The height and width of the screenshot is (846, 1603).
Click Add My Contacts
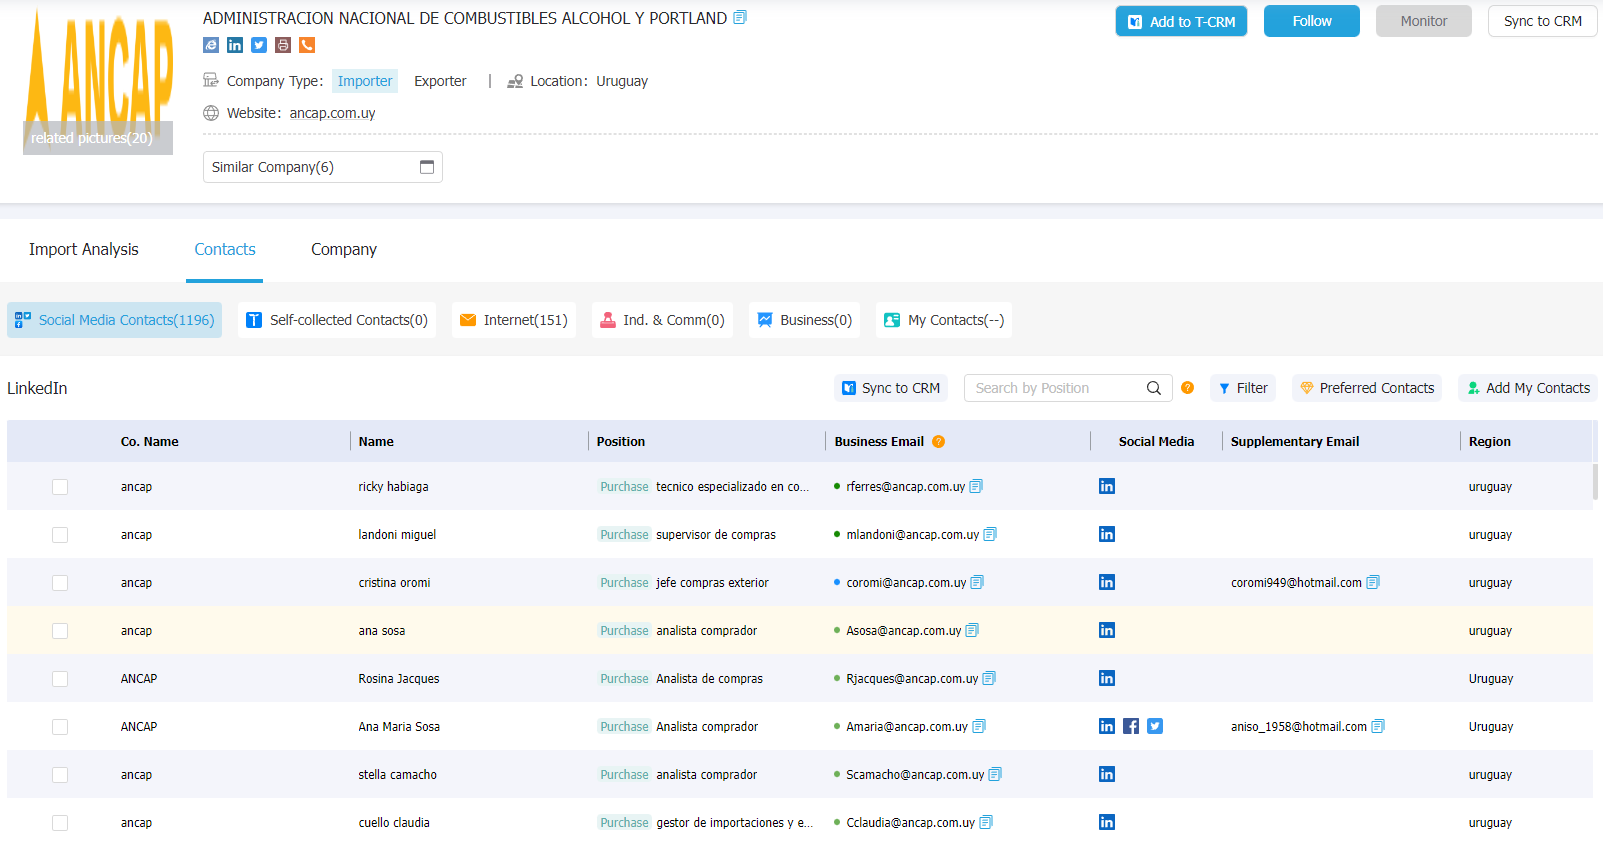[1528, 388]
